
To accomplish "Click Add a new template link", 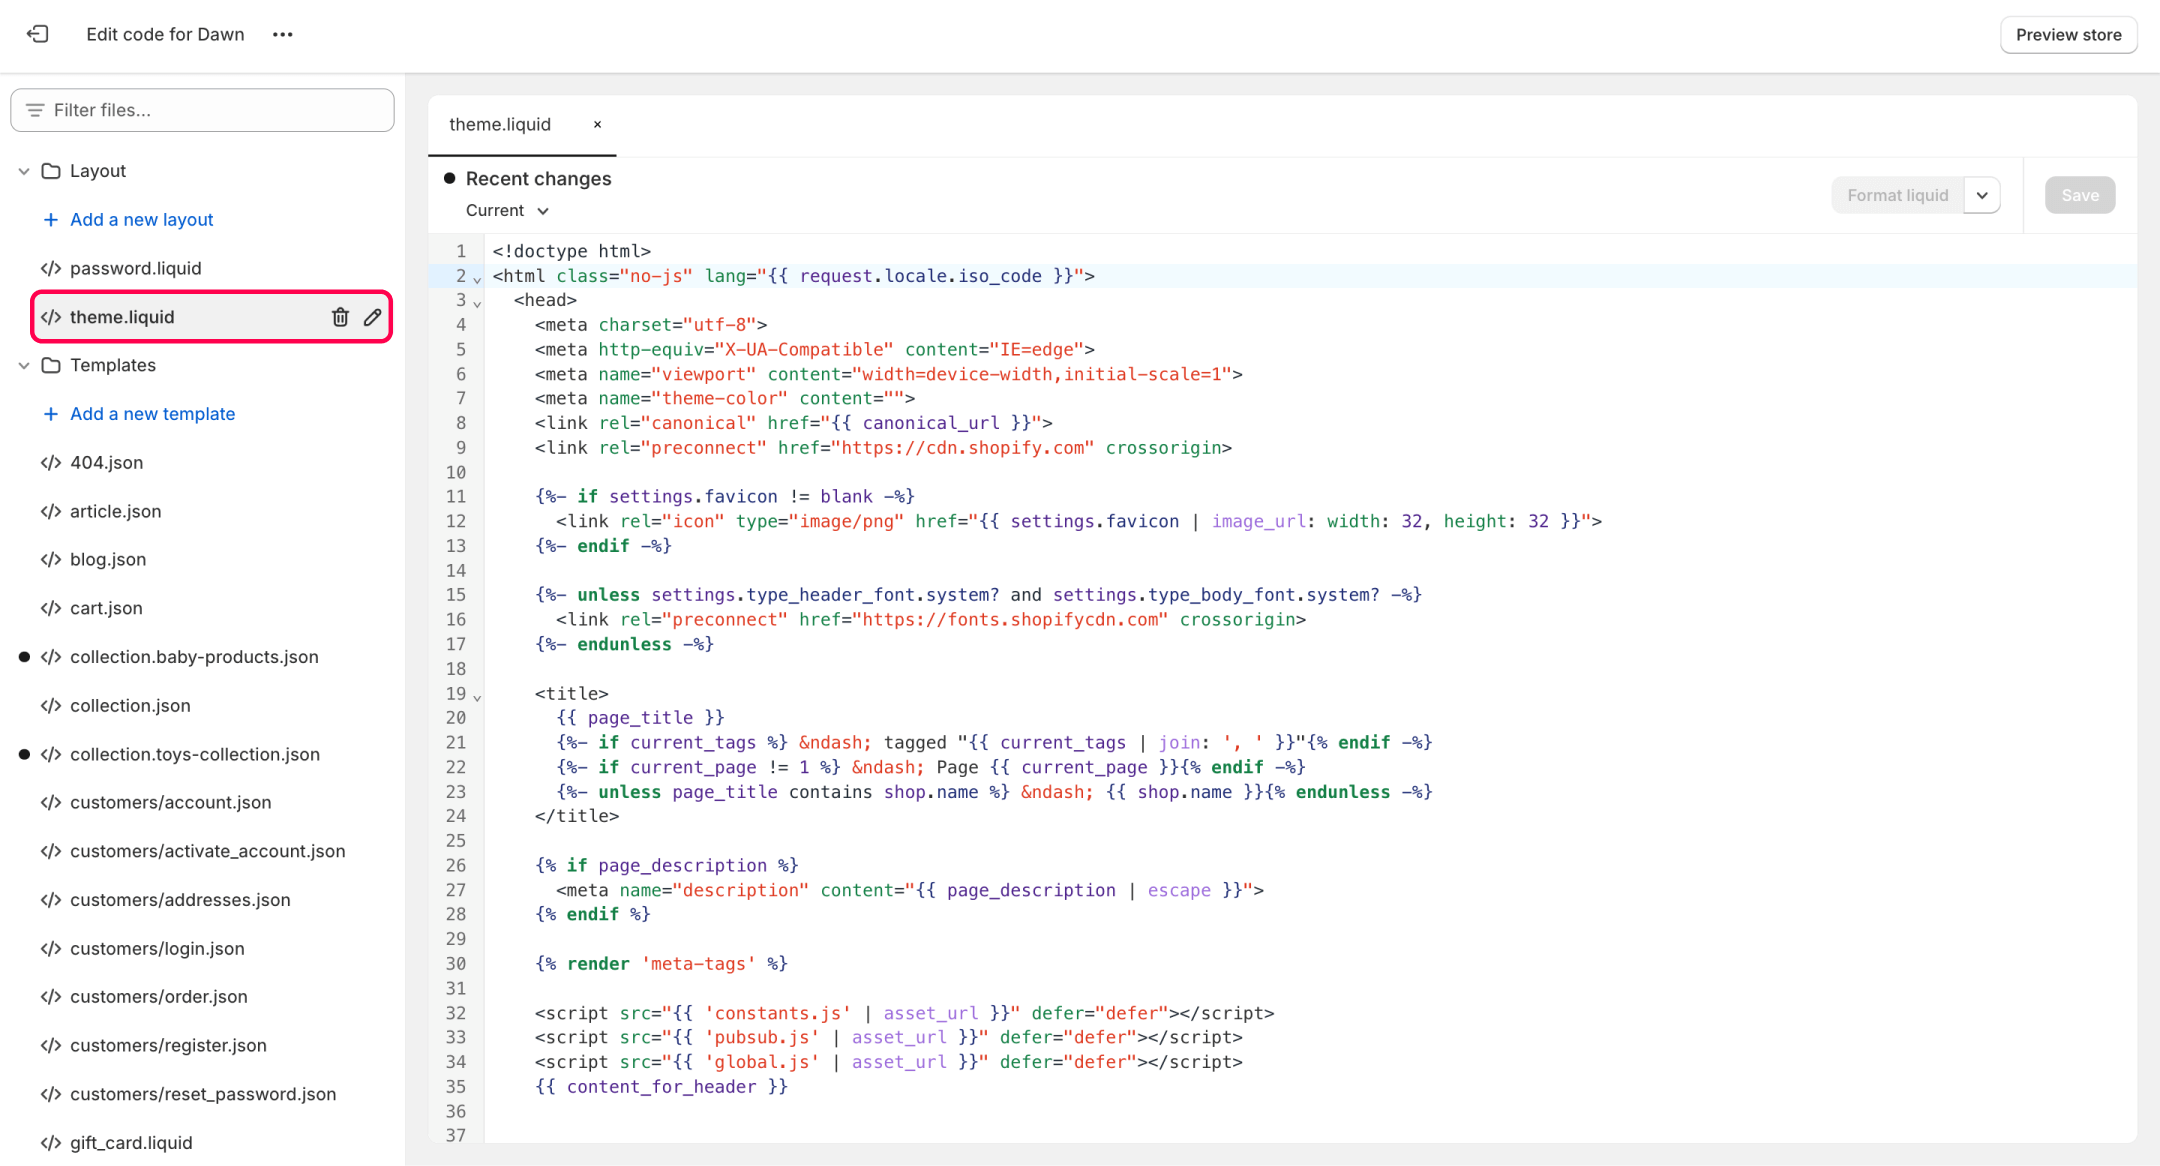I will 152,414.
